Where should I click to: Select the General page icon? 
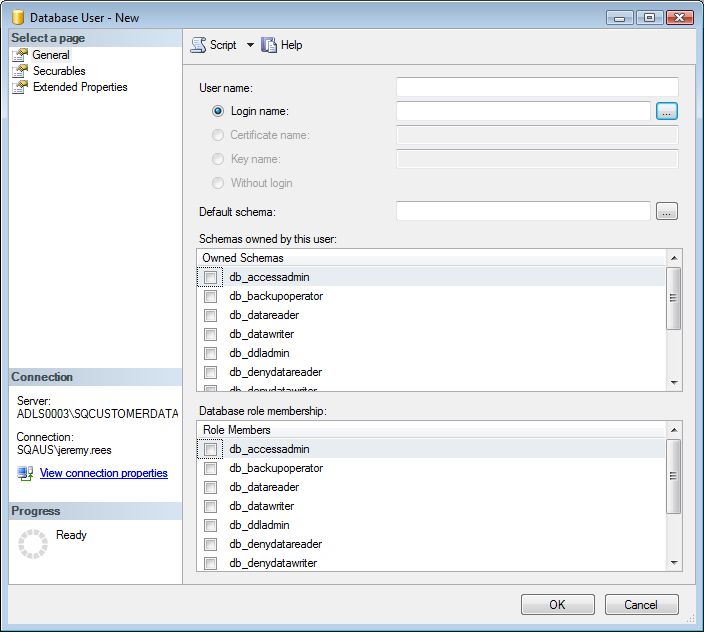tap(20, 55)
